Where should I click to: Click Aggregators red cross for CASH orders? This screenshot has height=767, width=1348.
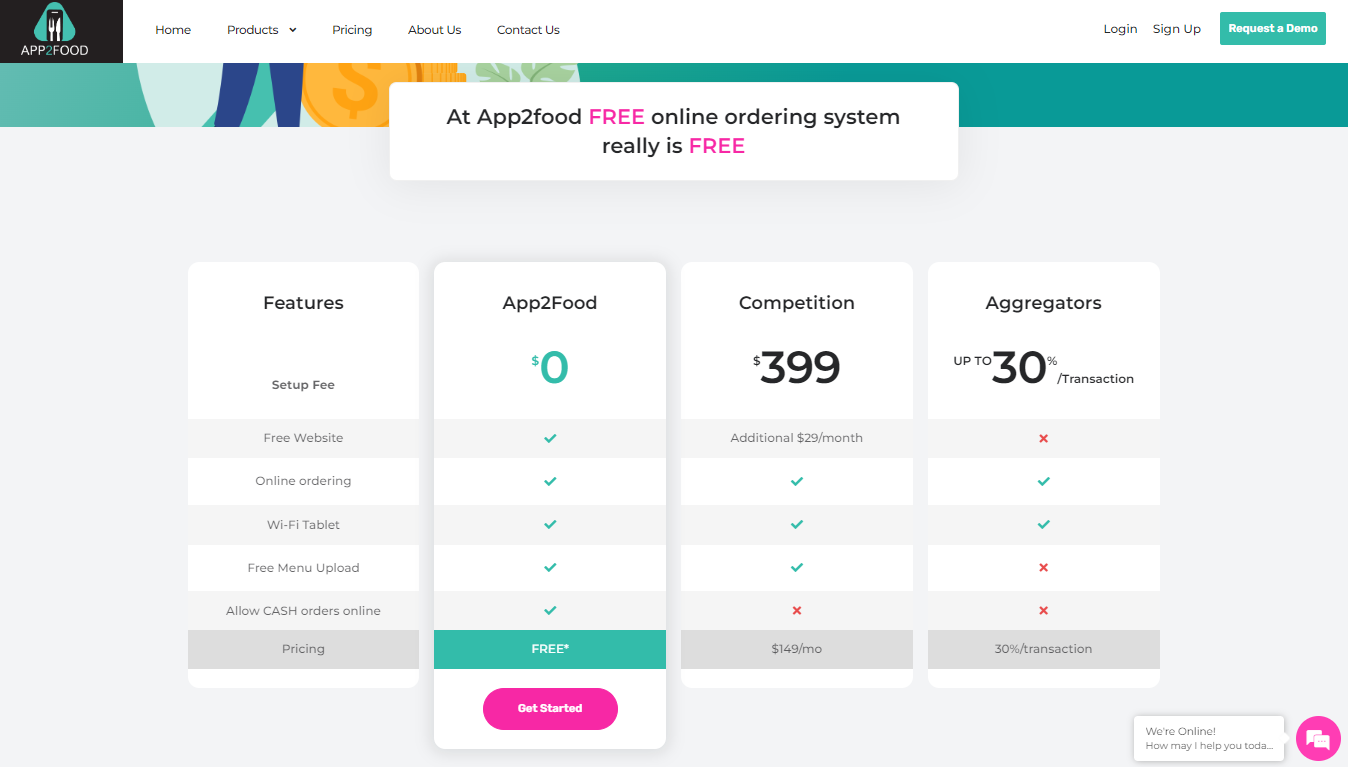tap(1044, 610)
